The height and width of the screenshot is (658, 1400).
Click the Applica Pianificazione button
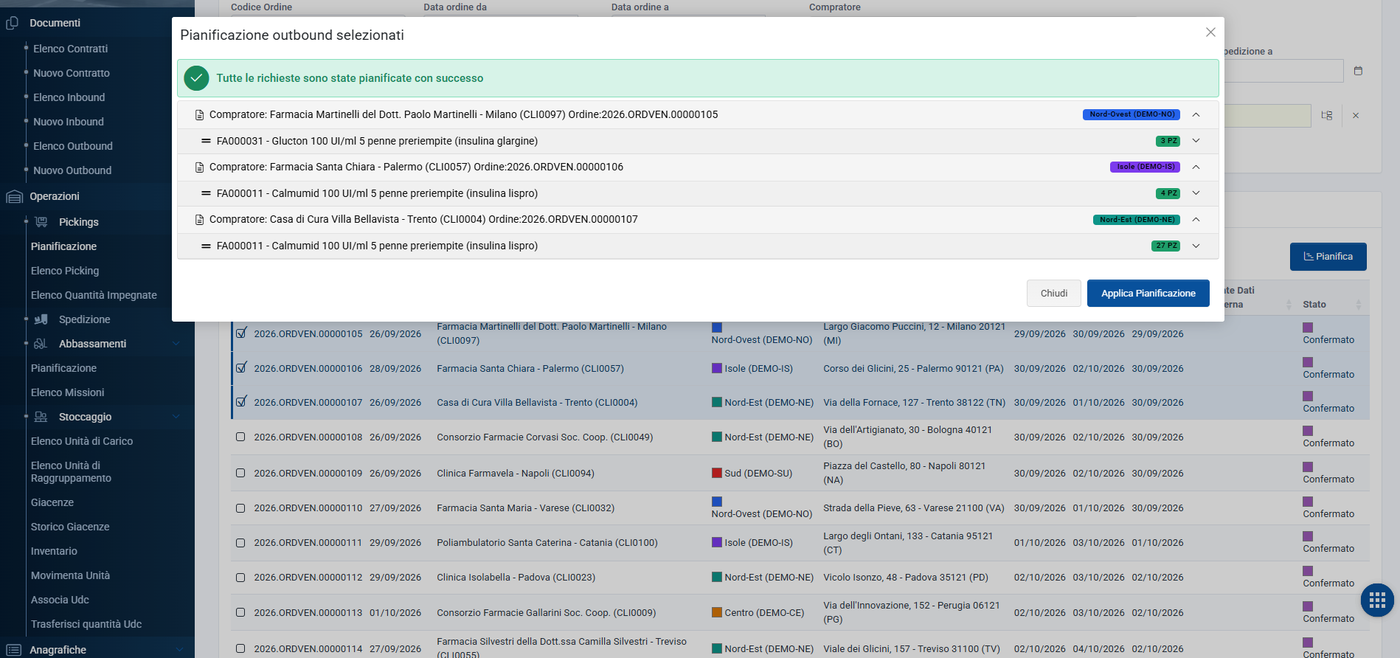[1148, 293]
